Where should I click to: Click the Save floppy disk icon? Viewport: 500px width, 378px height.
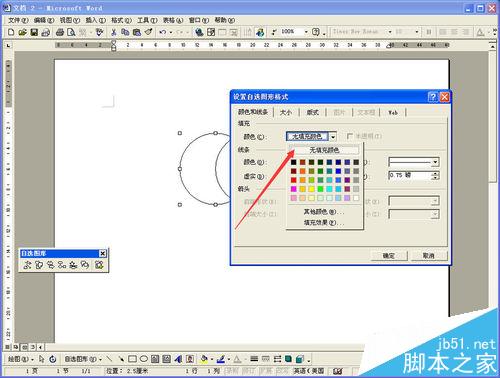[34, 32]
